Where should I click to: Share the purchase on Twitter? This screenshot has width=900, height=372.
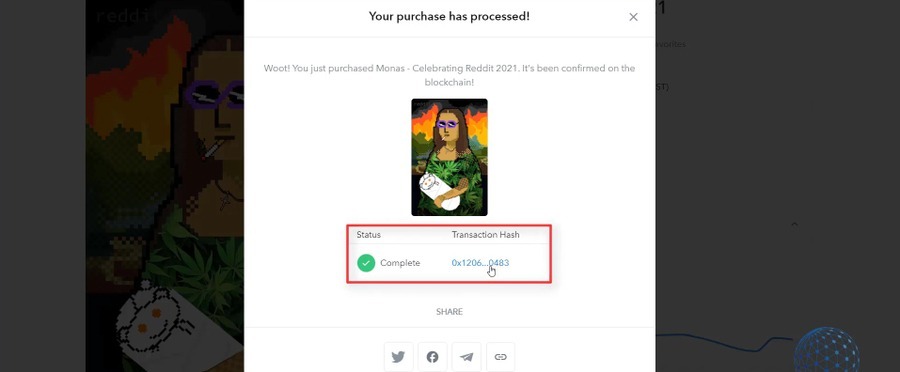[x=398, y=357]
